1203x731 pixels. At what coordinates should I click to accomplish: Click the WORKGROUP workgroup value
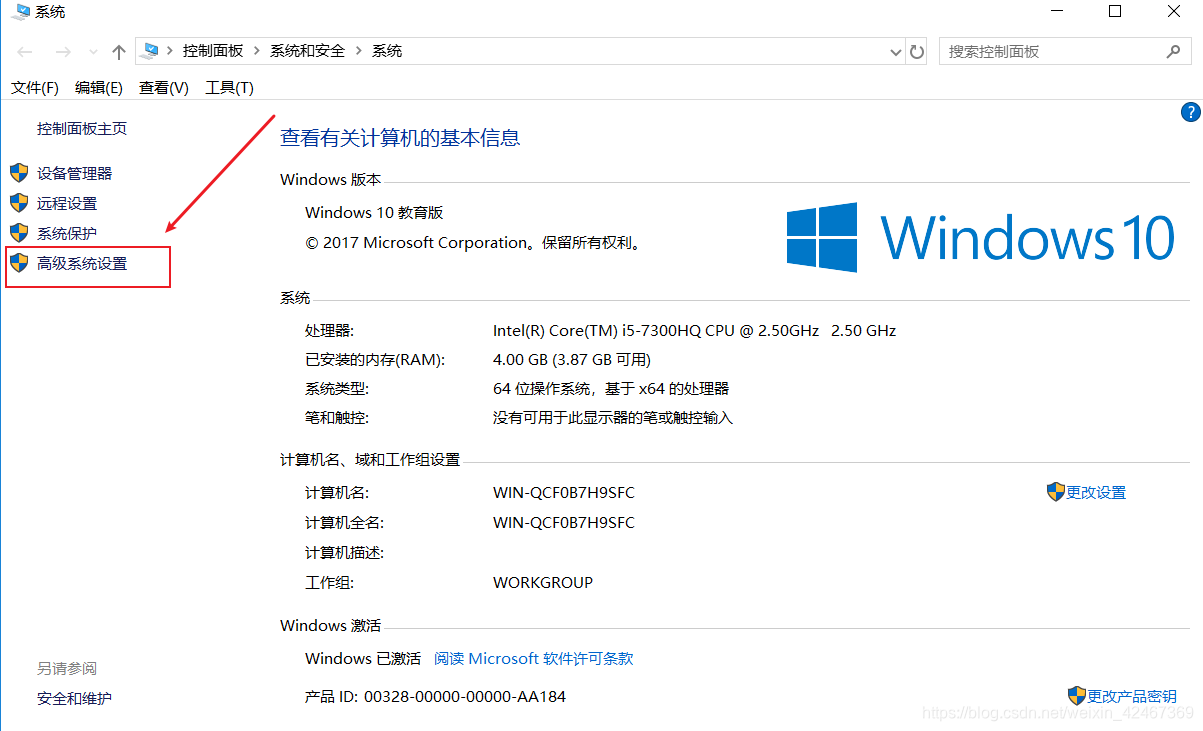click(543, 583)
